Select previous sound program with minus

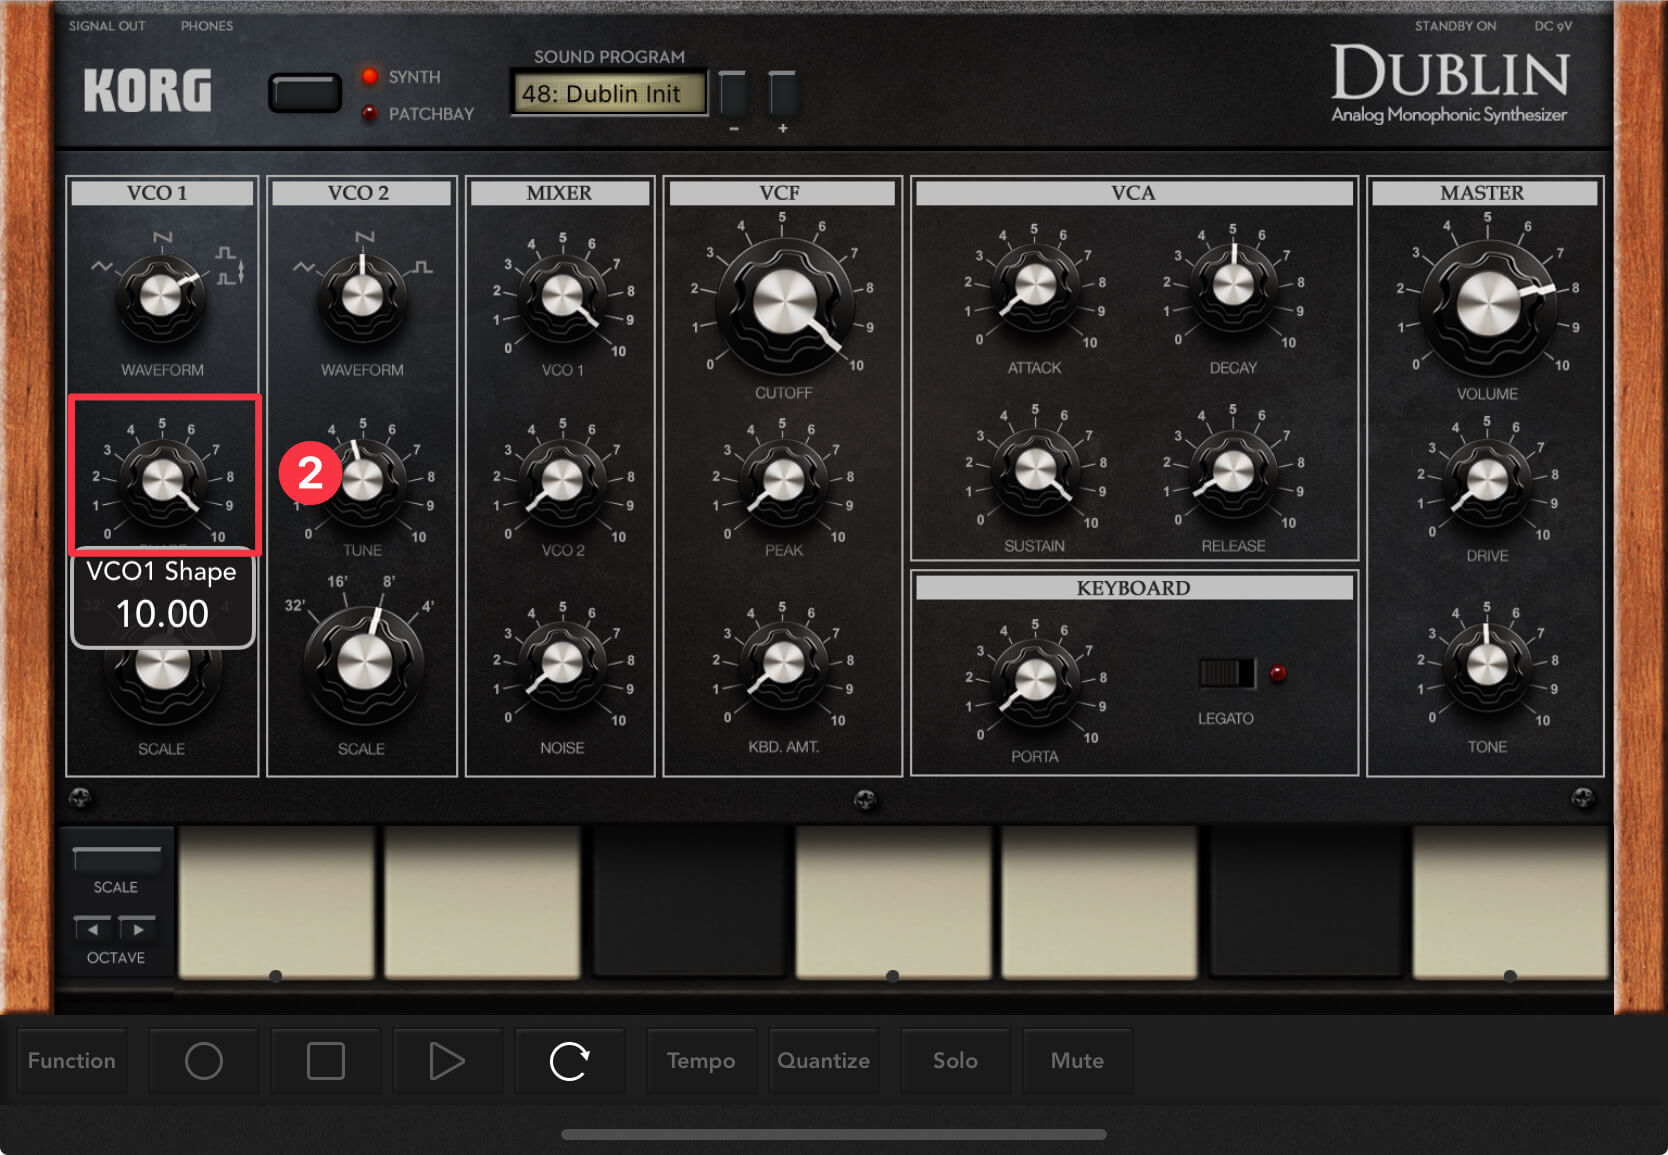pos(733,96)
